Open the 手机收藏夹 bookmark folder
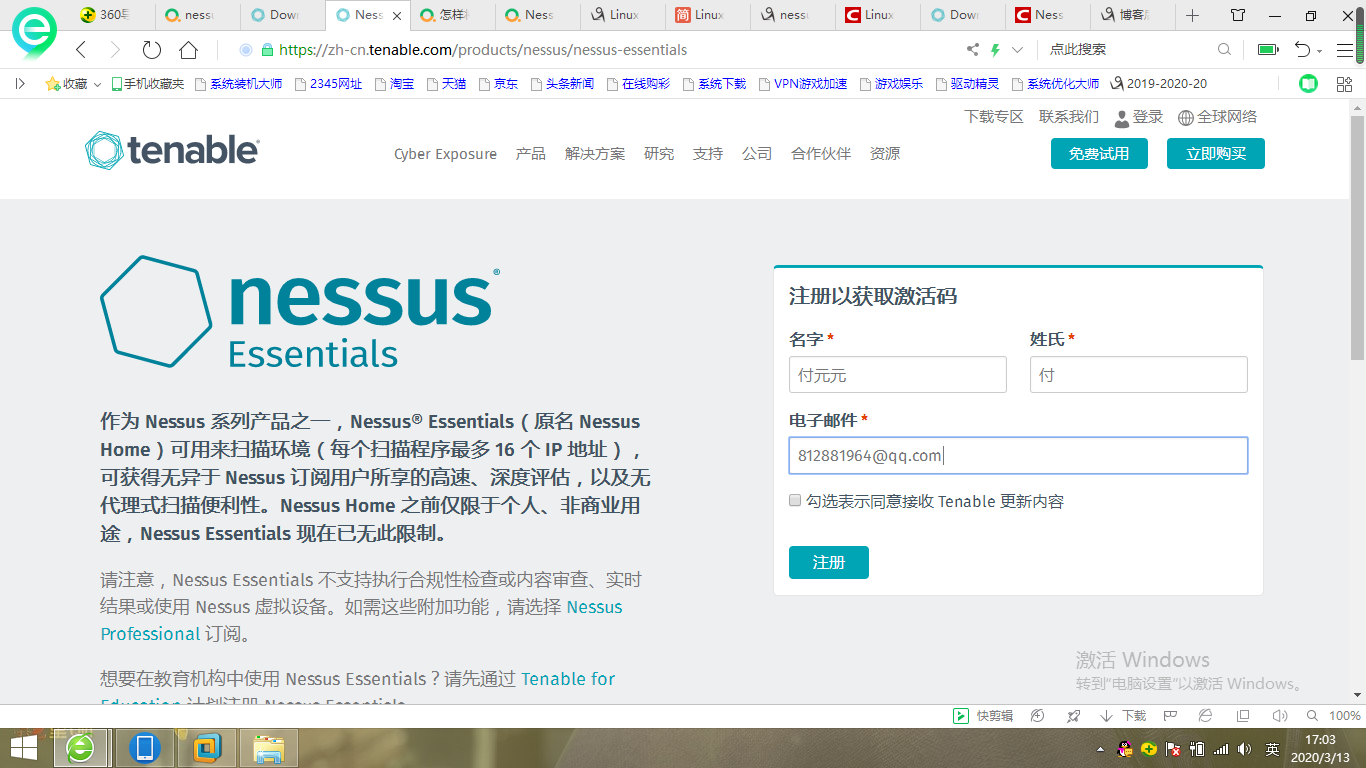 [147, 84]
